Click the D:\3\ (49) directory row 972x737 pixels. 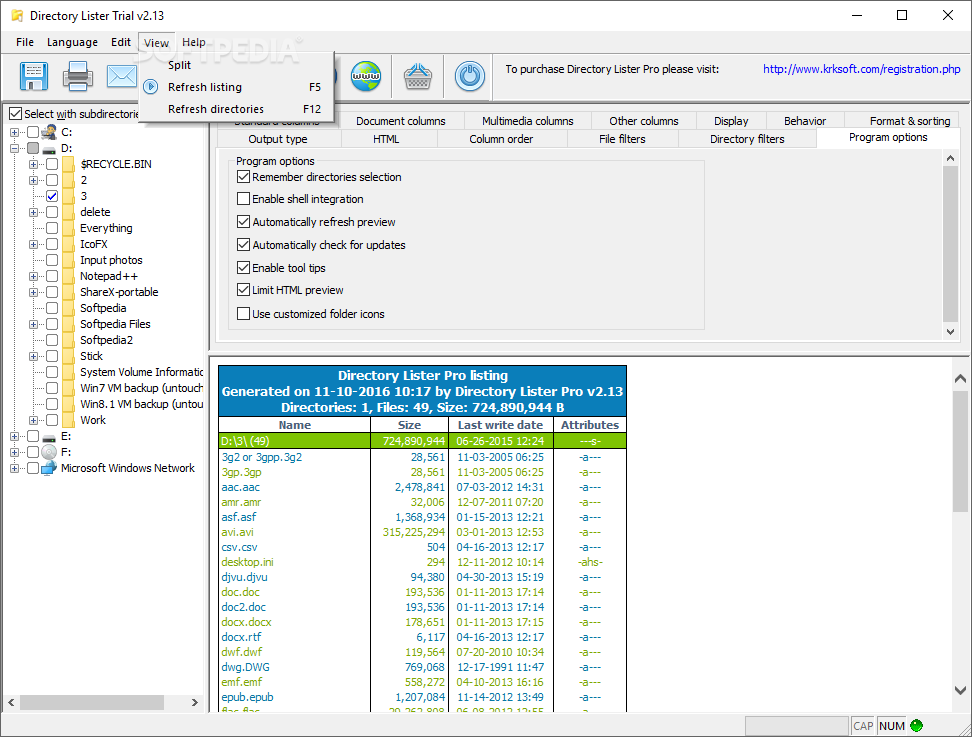[422, 441]
